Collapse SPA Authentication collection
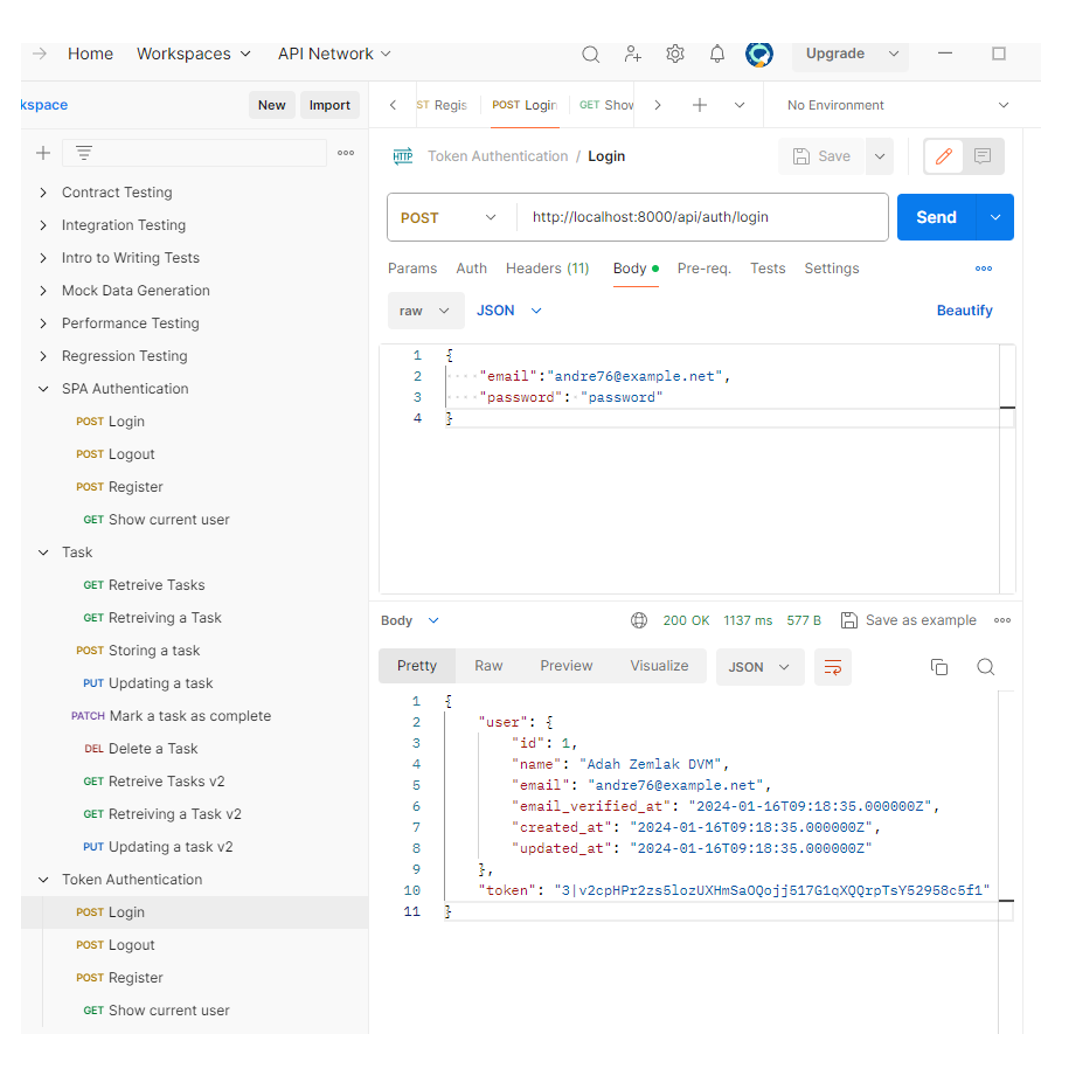The image size is (1080, 1080). tap(43, 389)
